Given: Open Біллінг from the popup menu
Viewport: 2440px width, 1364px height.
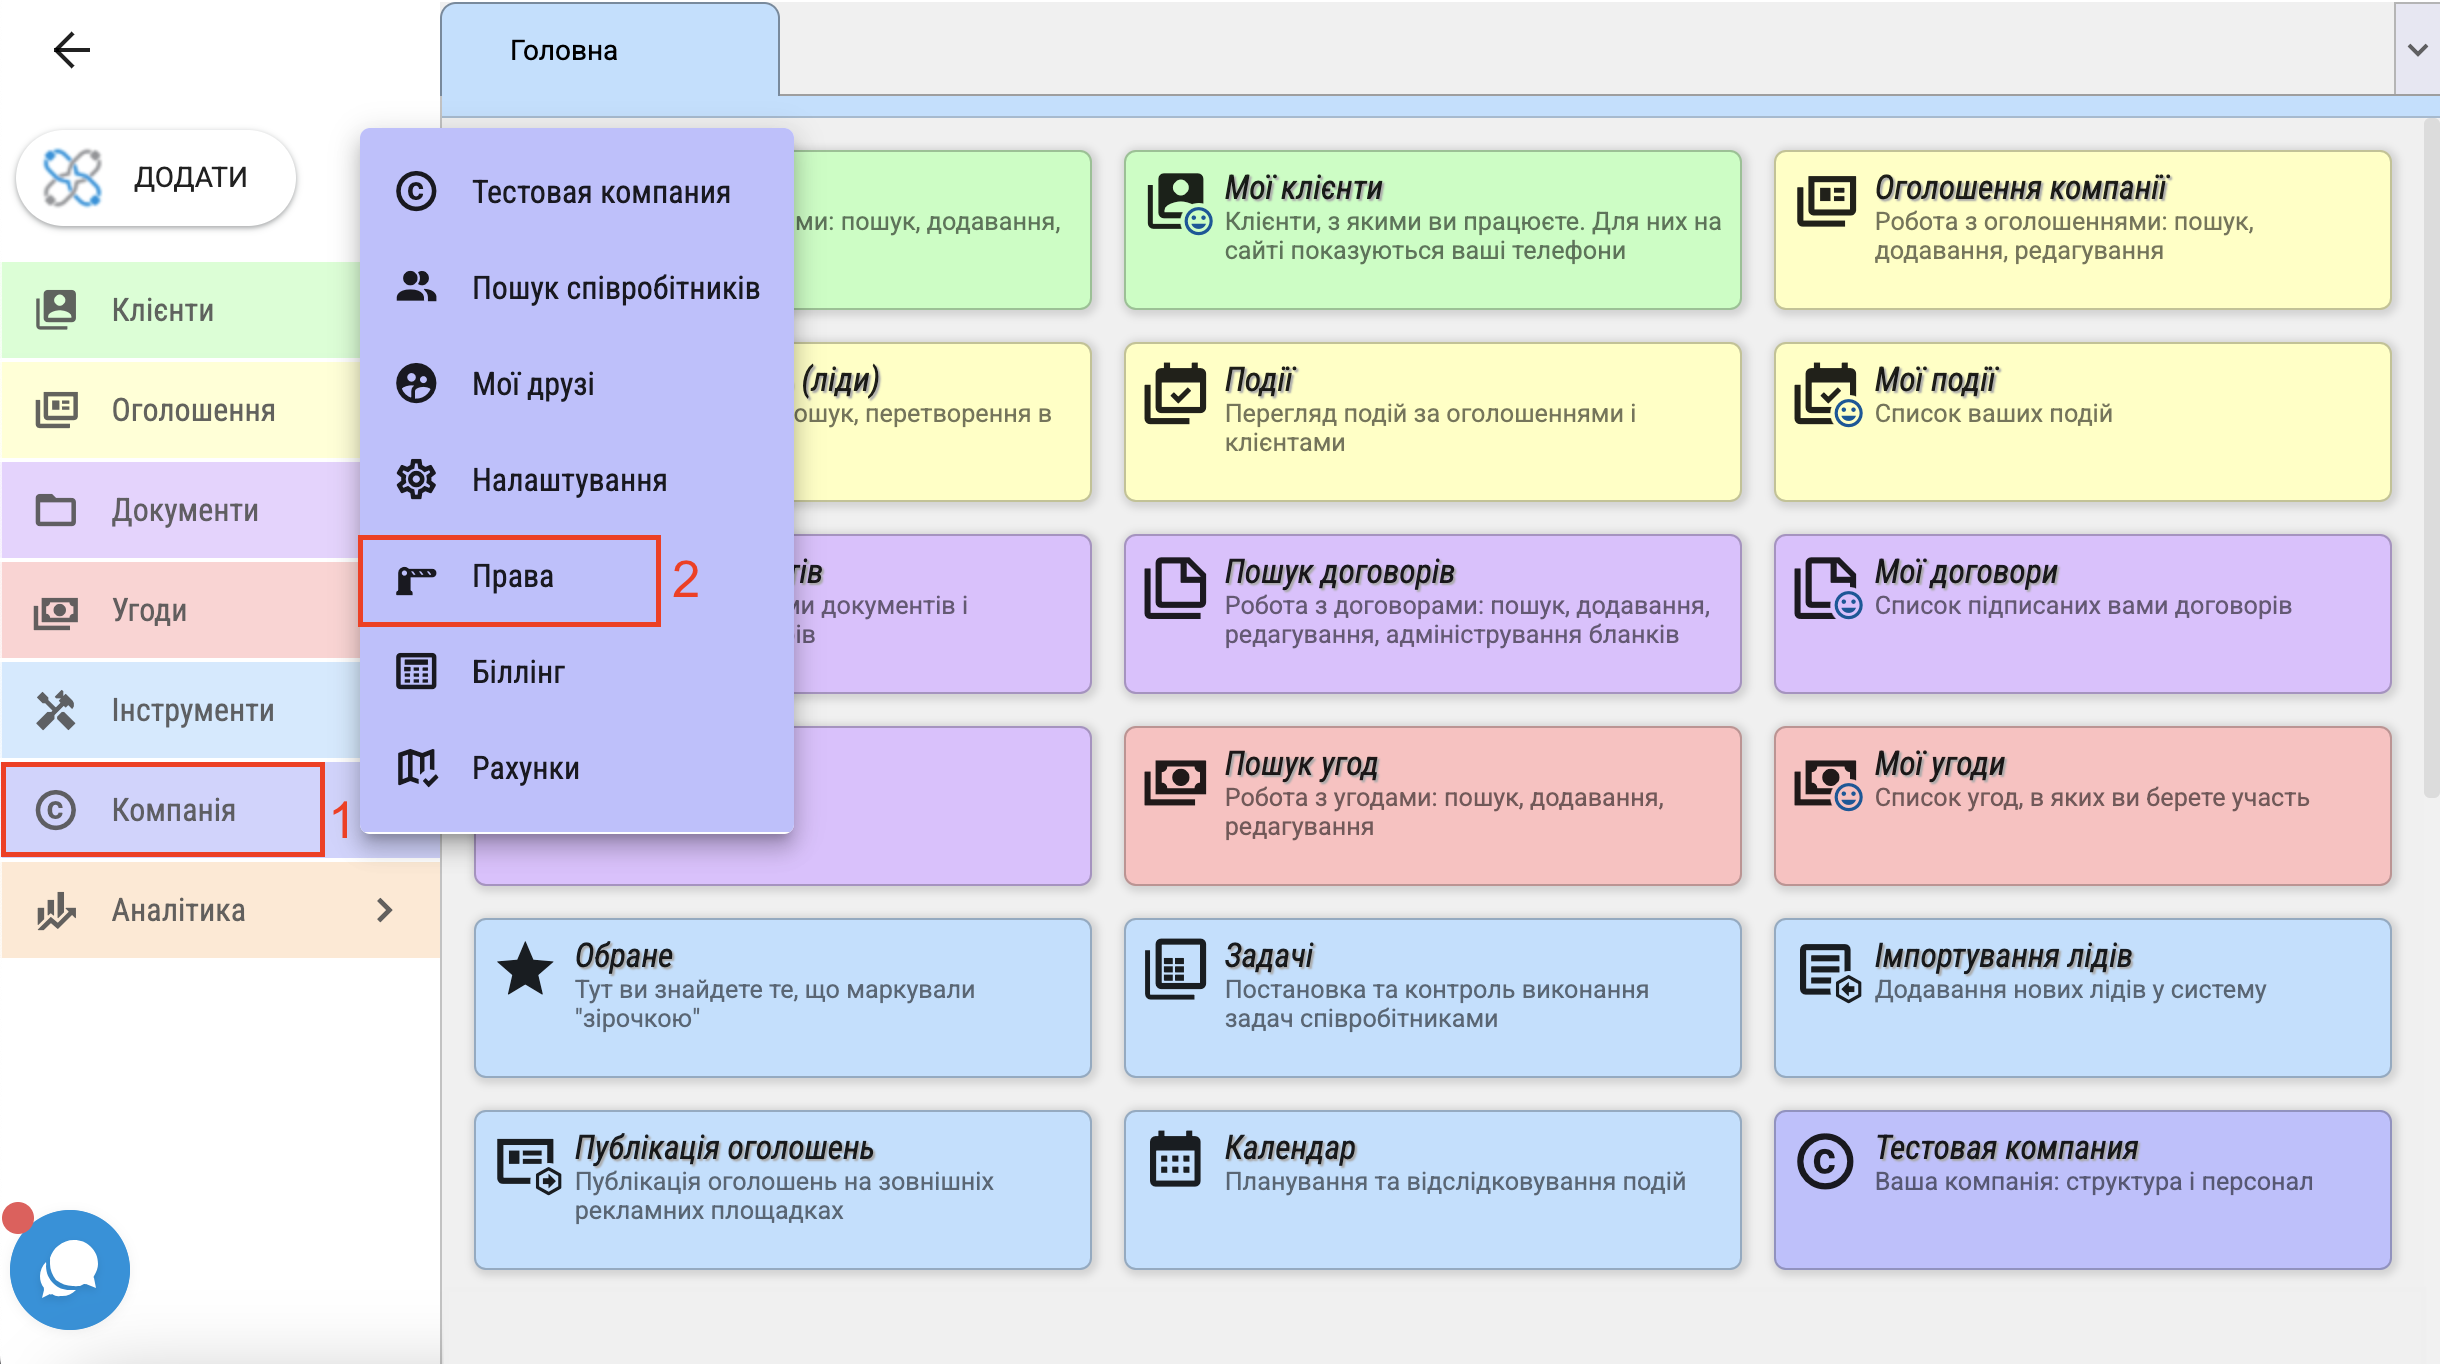Looking at the screenshot, I should pos(577,672).
